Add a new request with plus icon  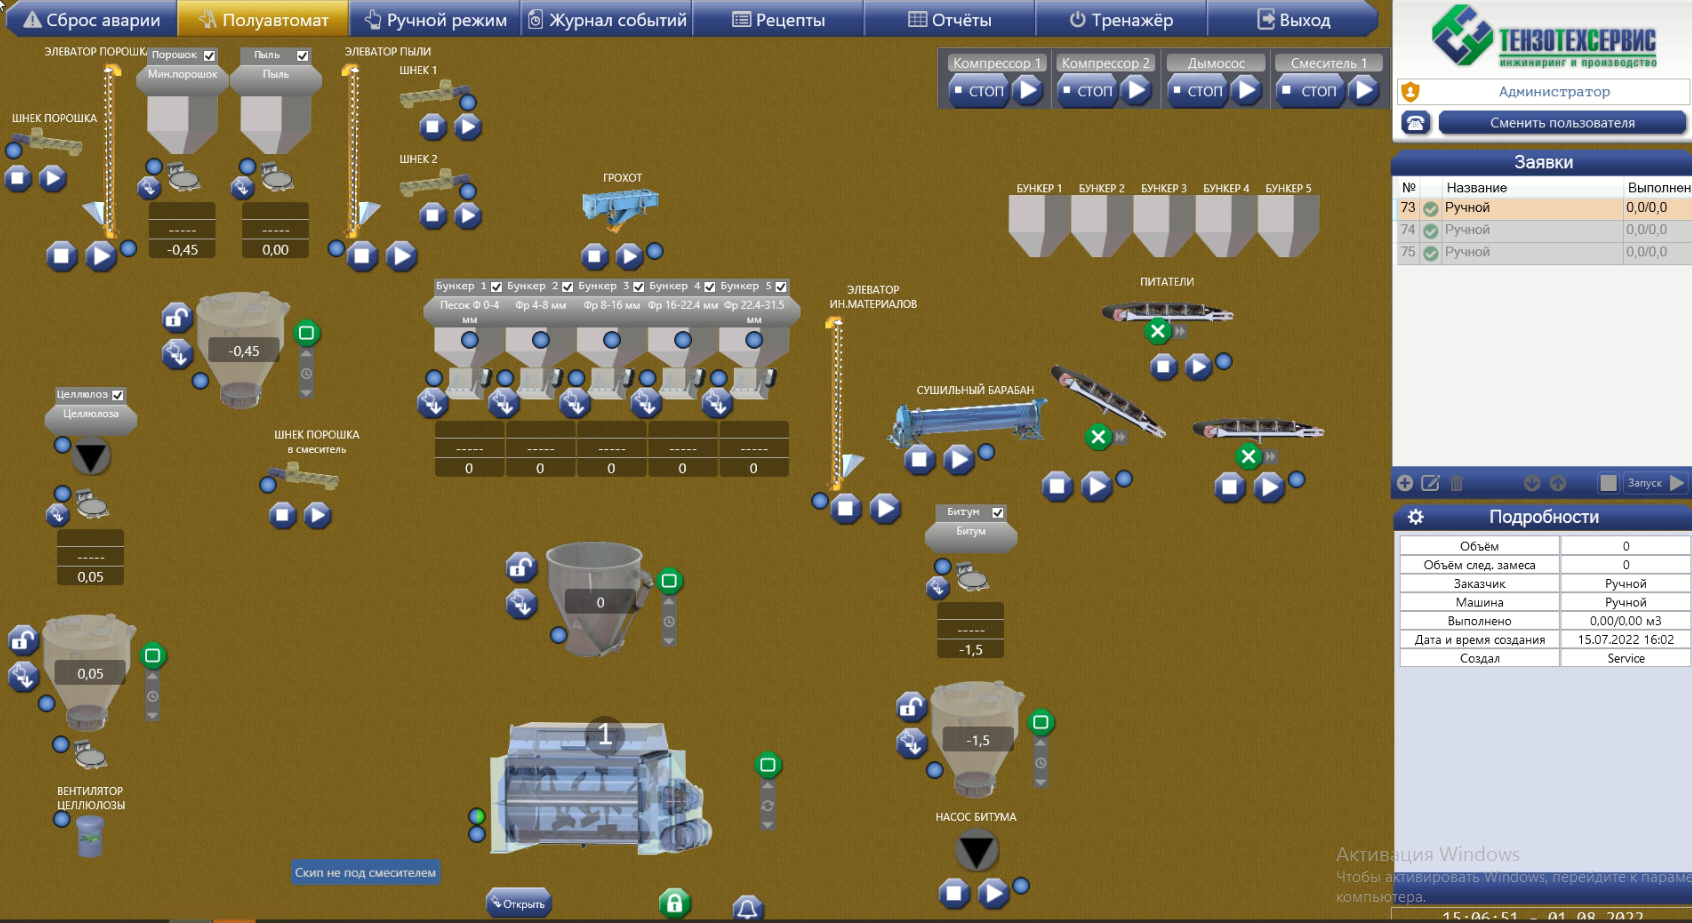pos(1405,483)
